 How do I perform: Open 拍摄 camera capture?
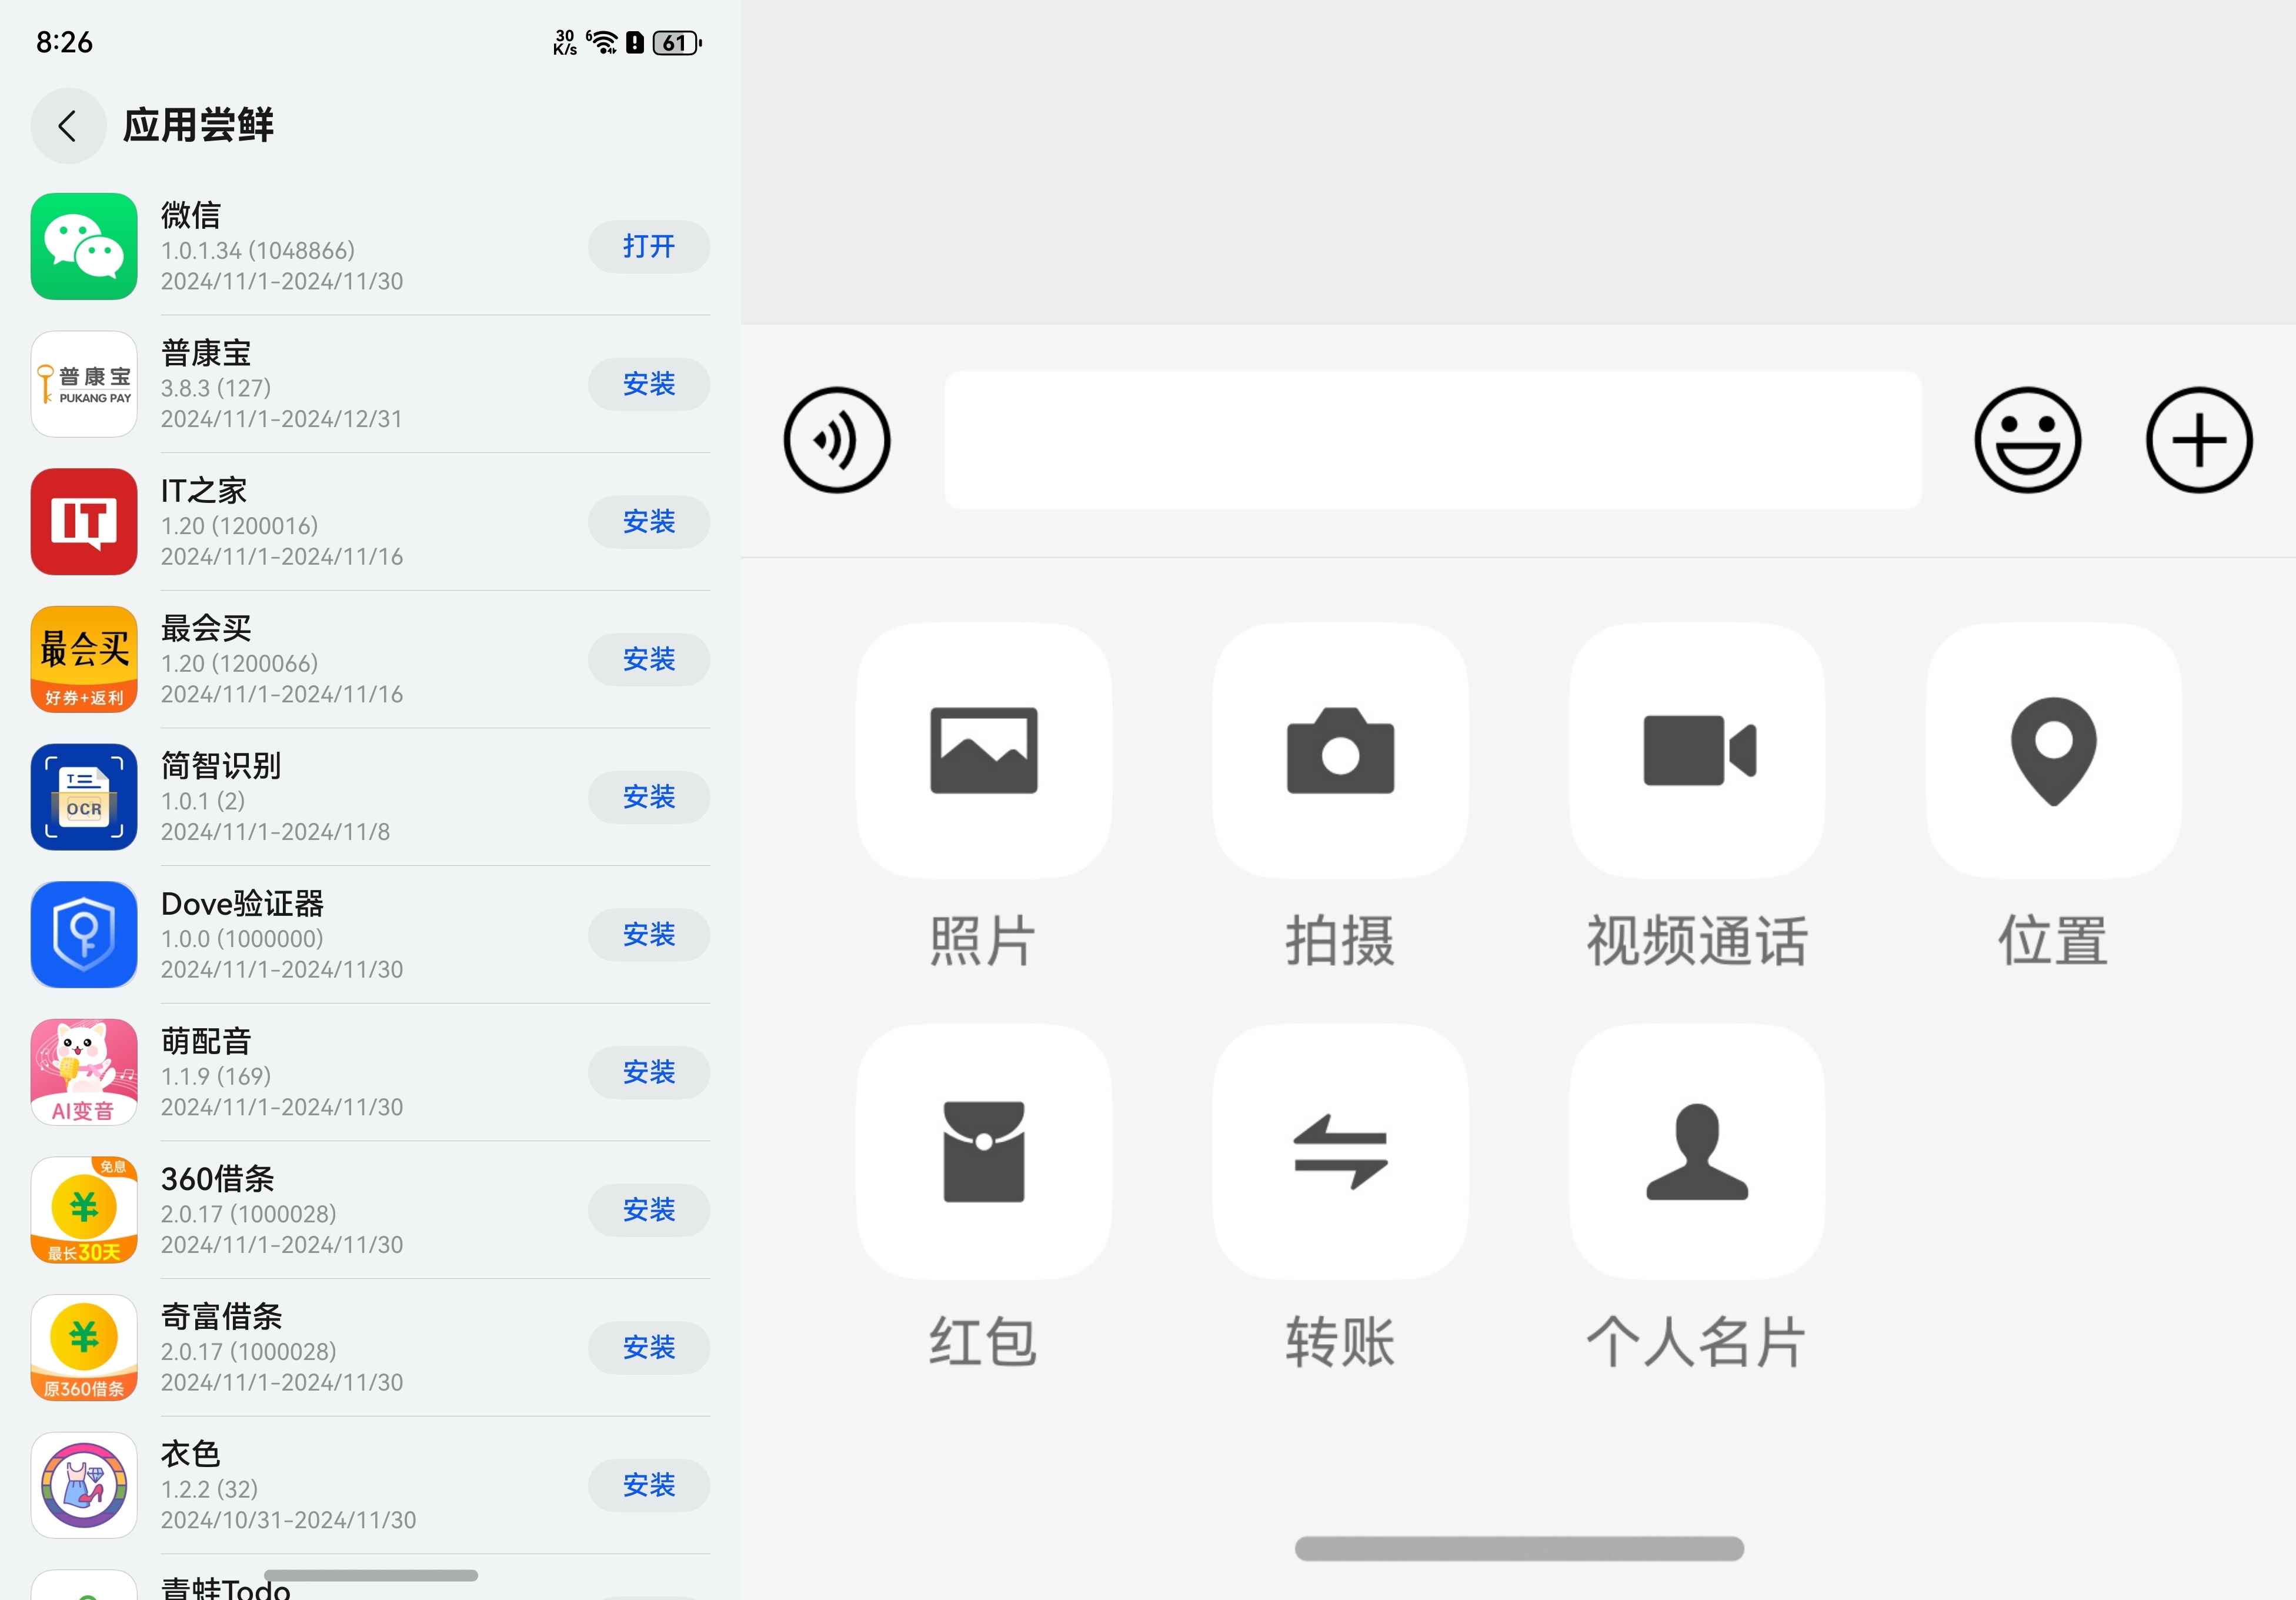1341,751
